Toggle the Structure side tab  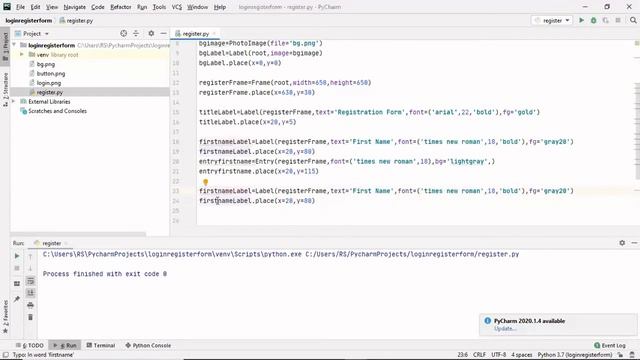[5, 90]
